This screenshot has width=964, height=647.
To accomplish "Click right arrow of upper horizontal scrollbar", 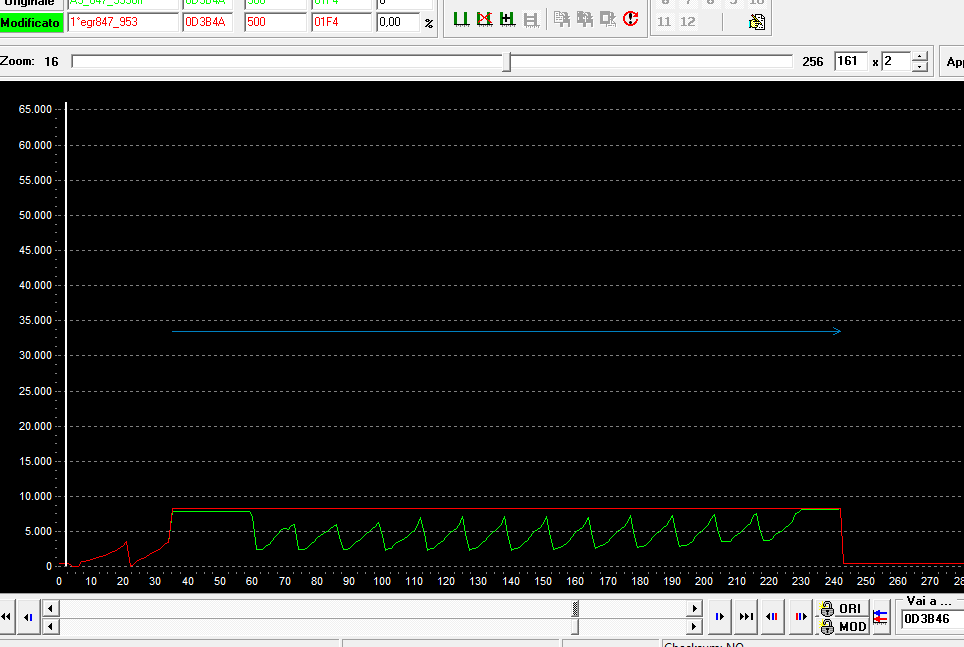I will 694,609.
